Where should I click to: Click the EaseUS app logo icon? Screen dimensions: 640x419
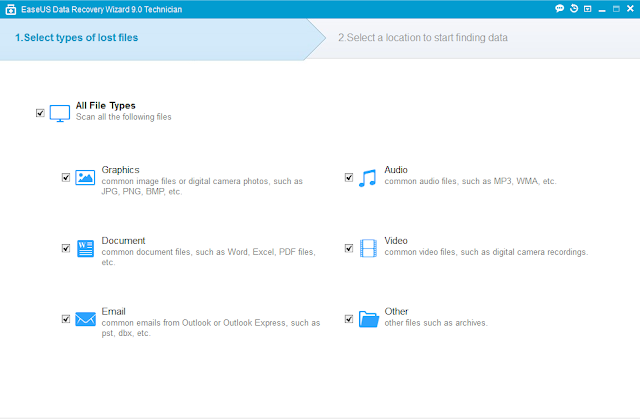tap(11, 9)
